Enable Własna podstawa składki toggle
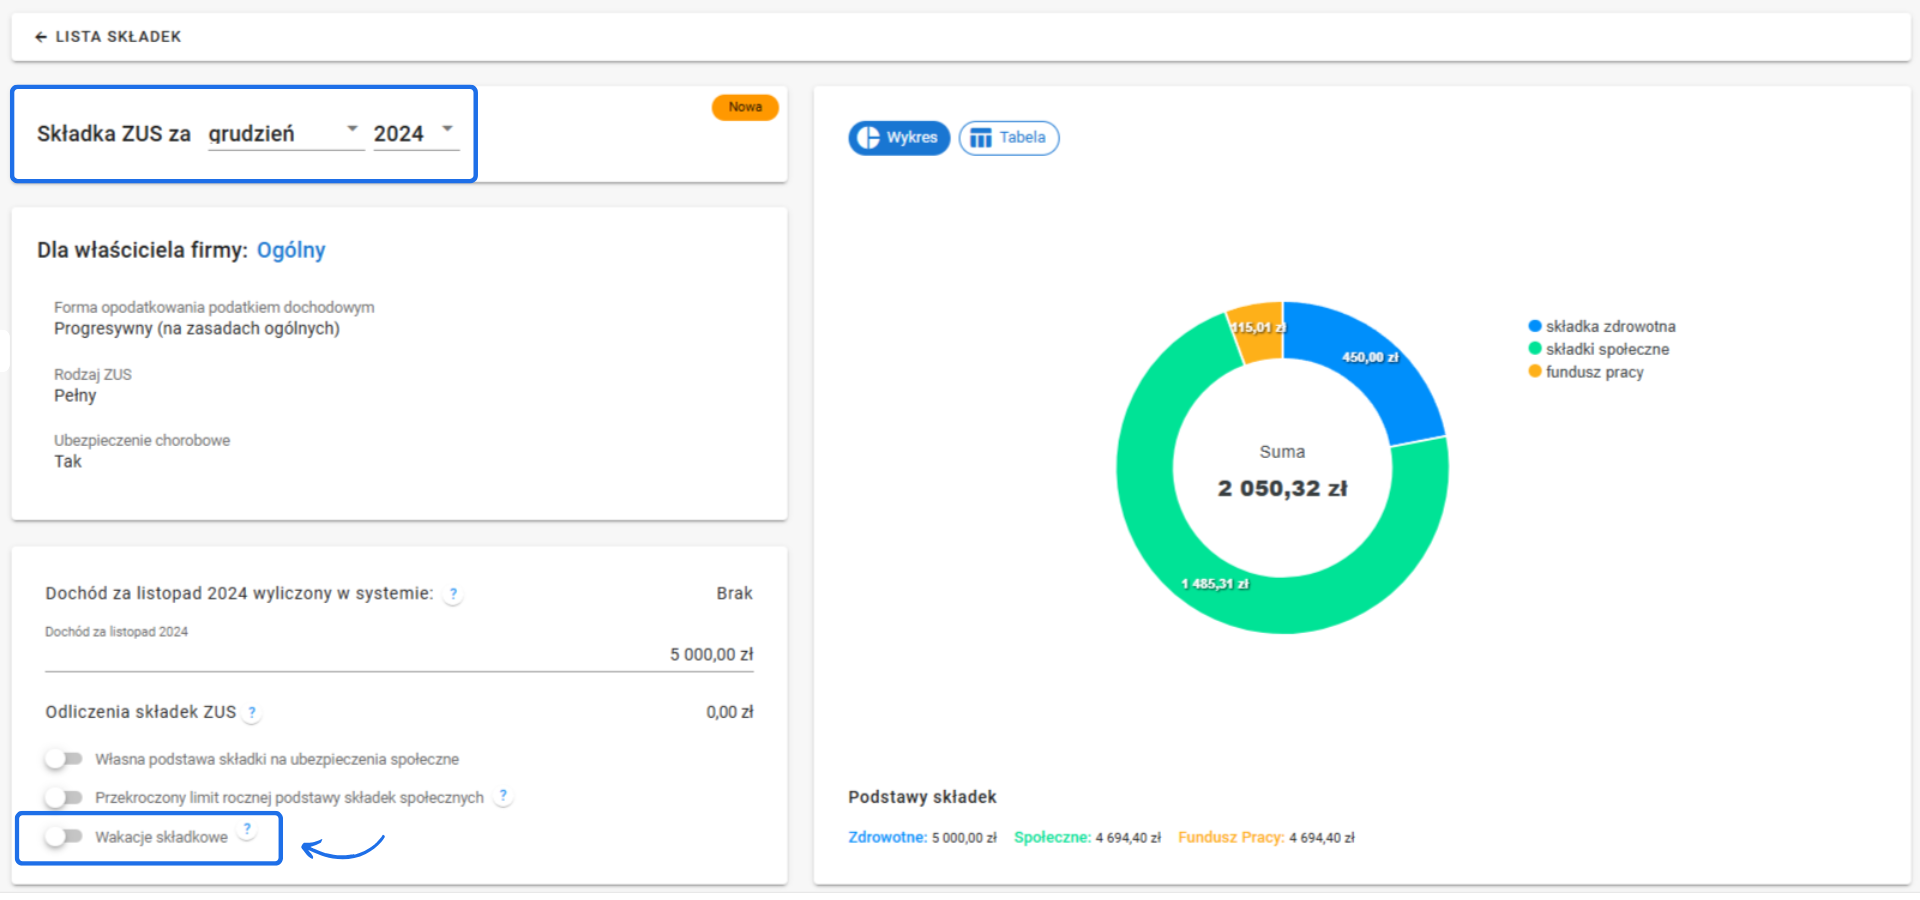1920x900 pixels. click(63, 759)
